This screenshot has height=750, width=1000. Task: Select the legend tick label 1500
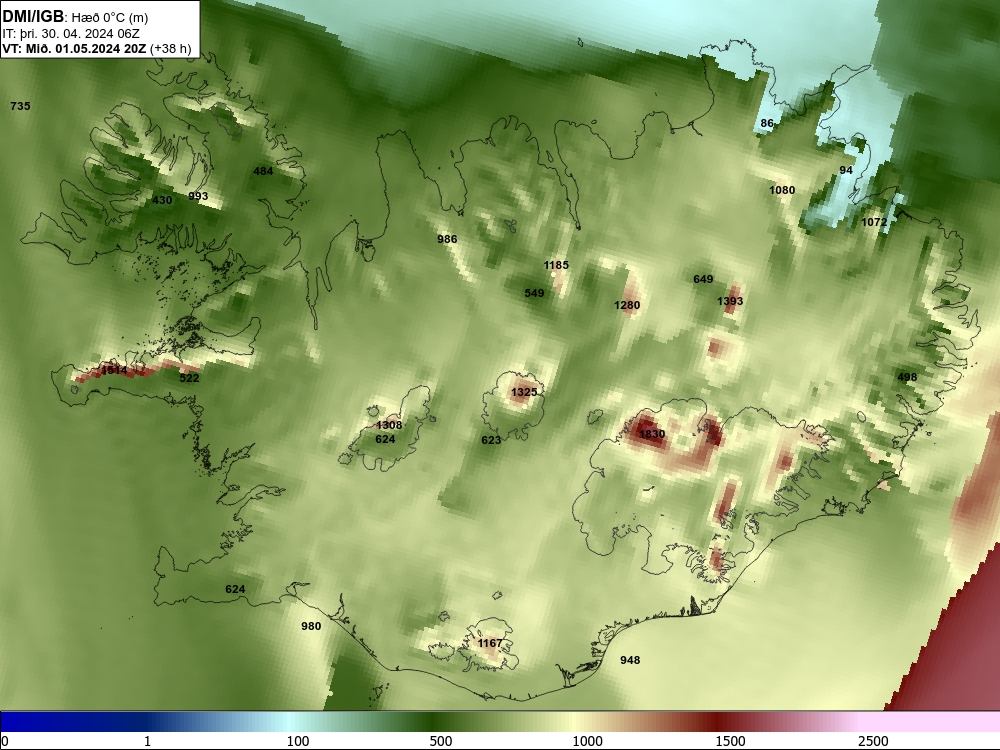tap(730, 741)
